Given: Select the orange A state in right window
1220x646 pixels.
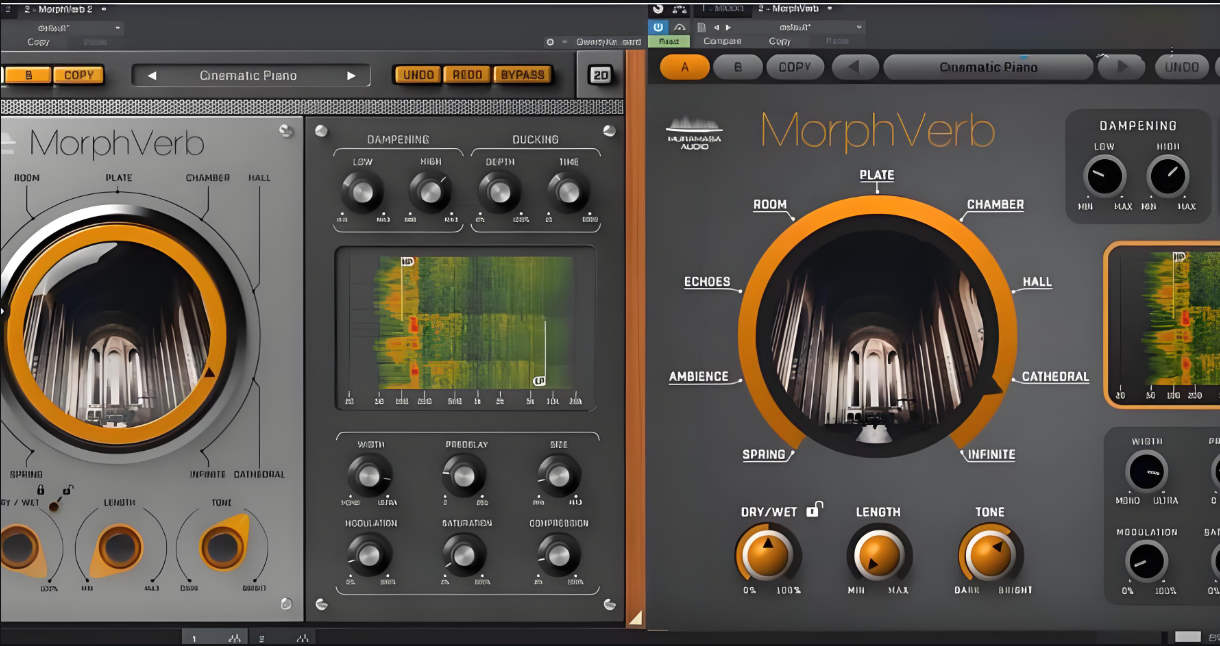Looking at the screenshot, I should tap(685, 67).
